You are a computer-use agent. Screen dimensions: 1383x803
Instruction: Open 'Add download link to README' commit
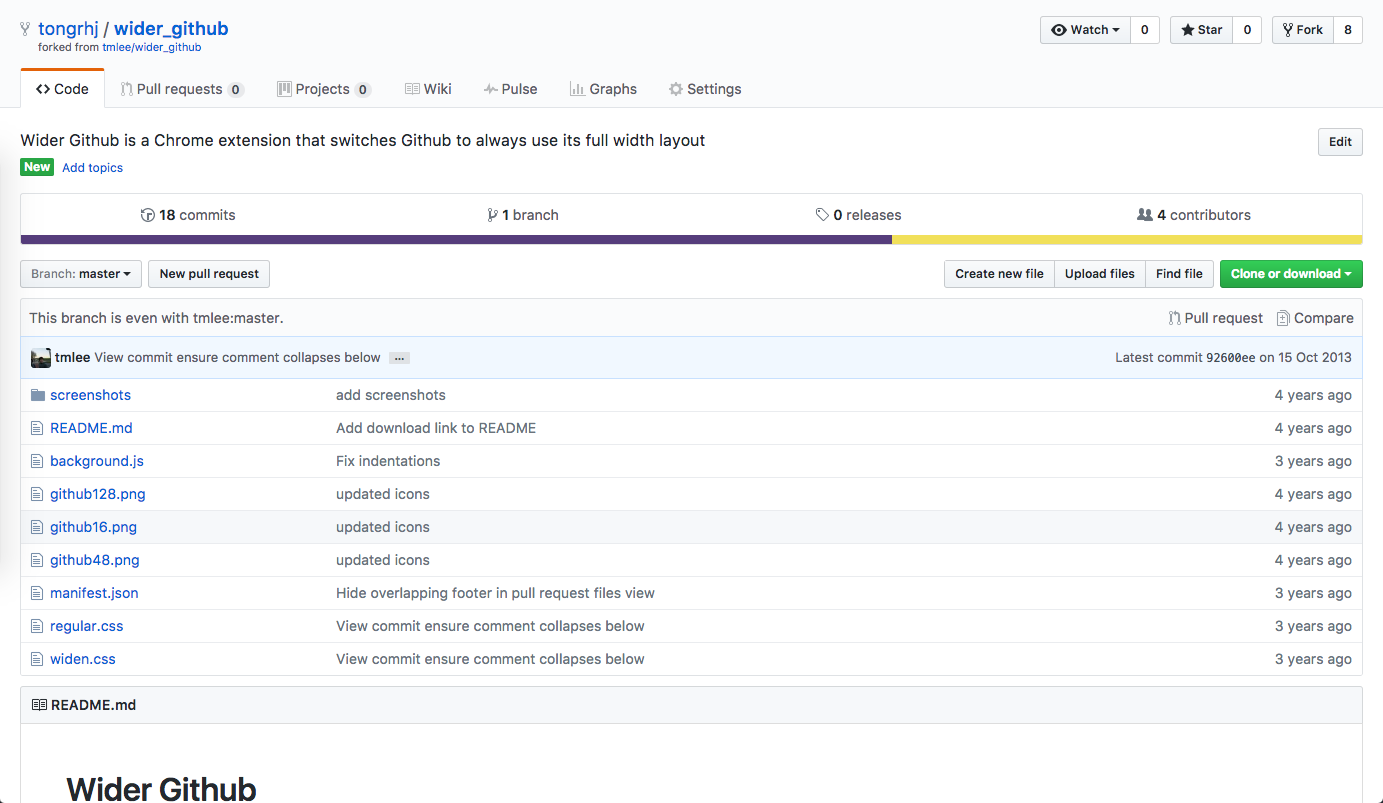[x=436, y=428]
